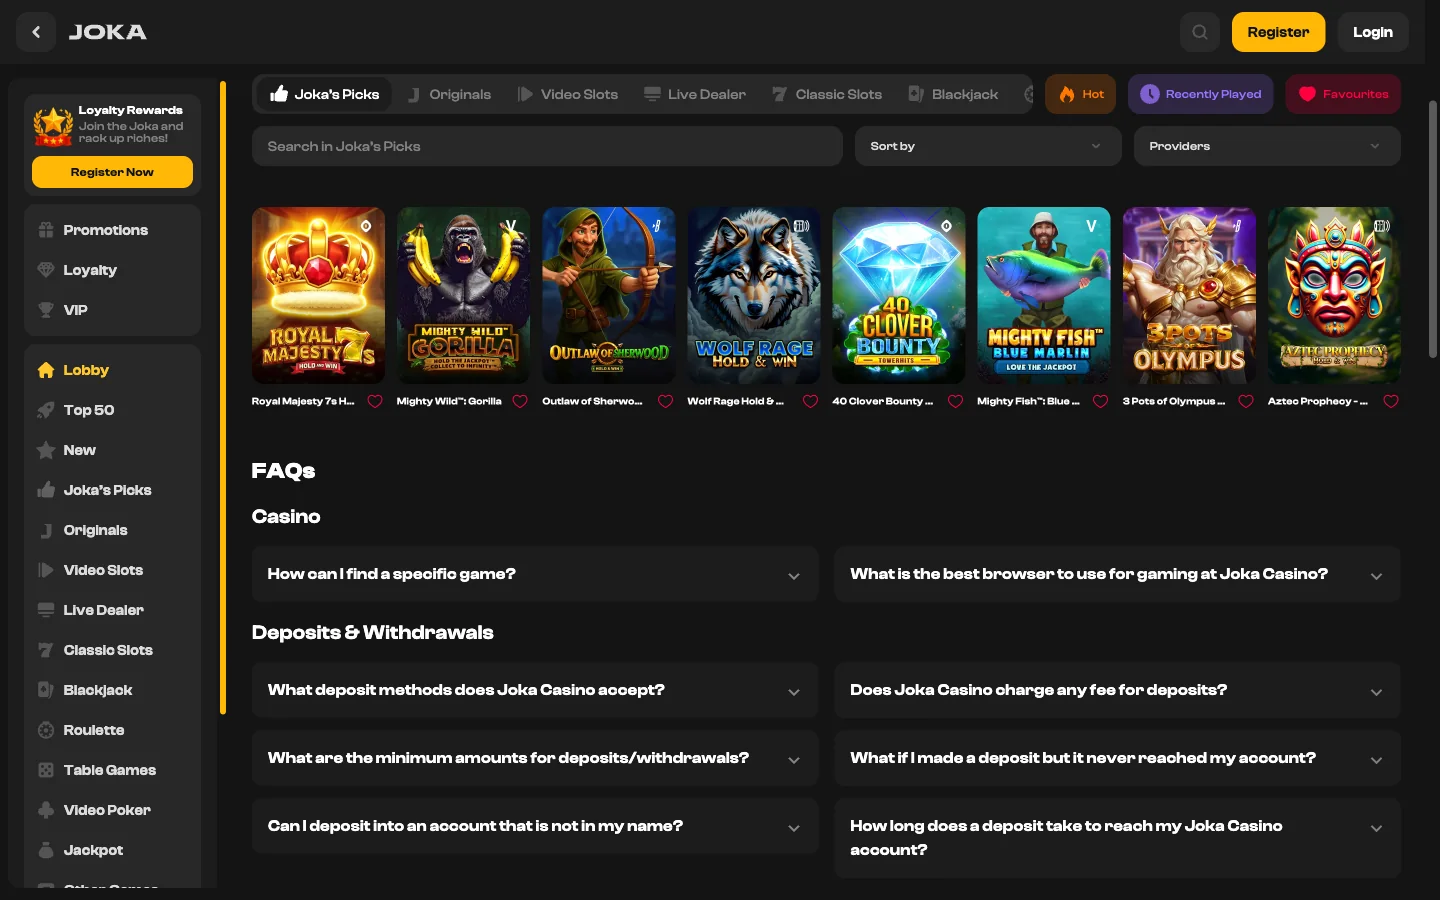The width and height of the screenshot is (1440, 900).
Task: Click the VIP trophy icon in sidebar
Action: point(46,310)
